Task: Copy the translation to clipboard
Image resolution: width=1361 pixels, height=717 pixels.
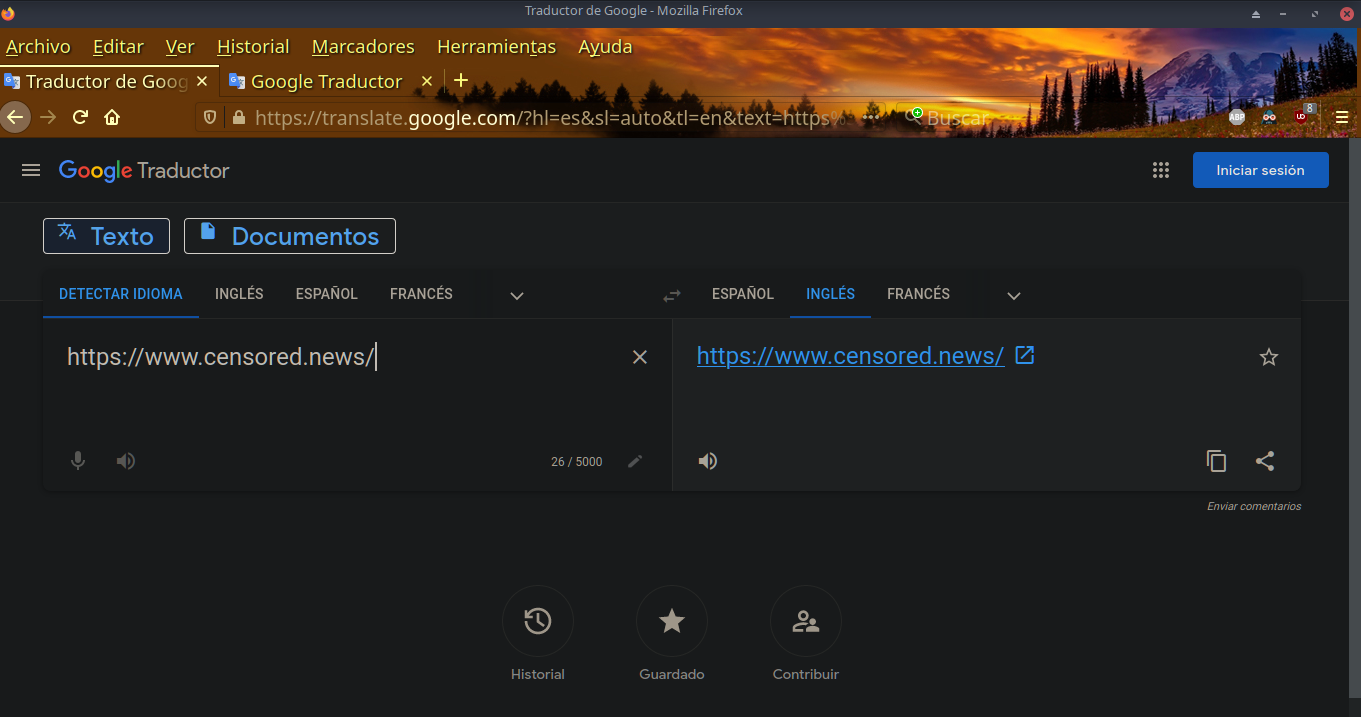Action: coord(1216,461)
